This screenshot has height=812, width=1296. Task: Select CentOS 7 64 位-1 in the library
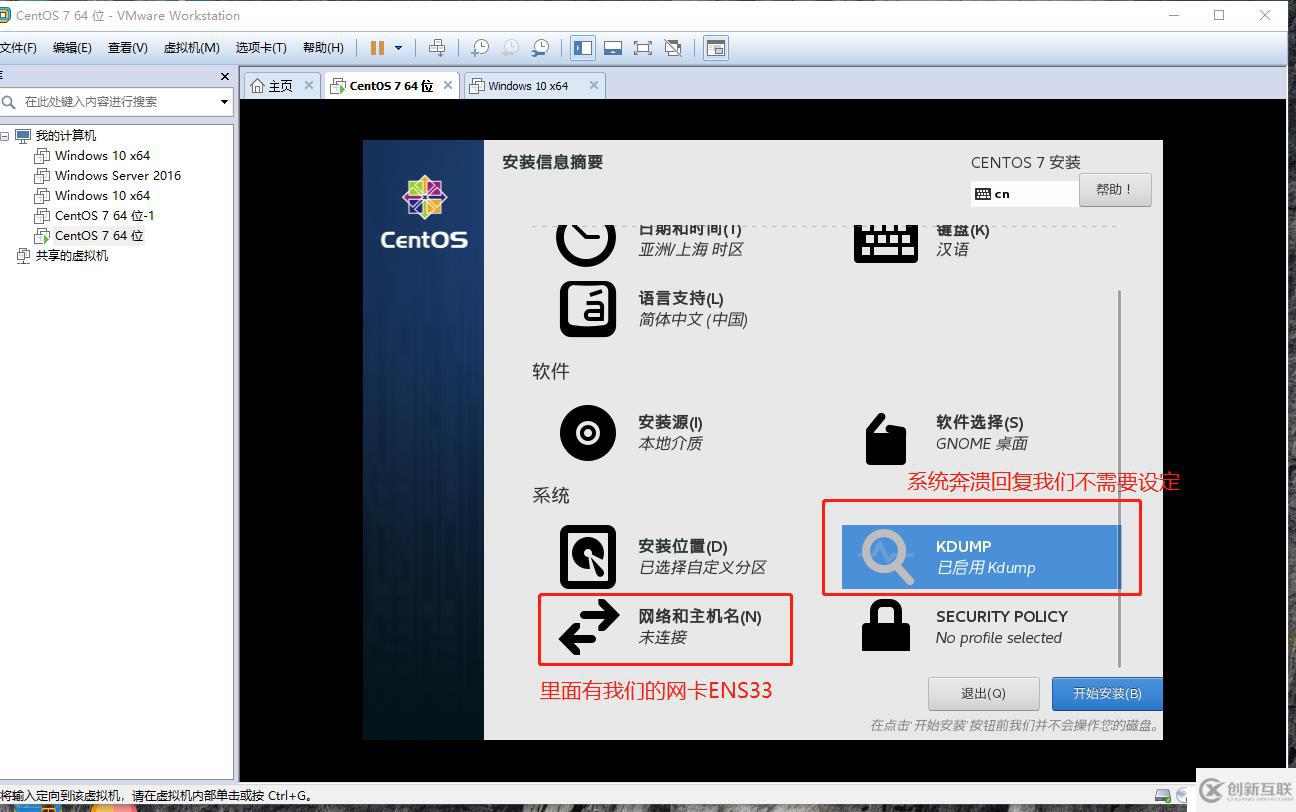pos(105,215)
